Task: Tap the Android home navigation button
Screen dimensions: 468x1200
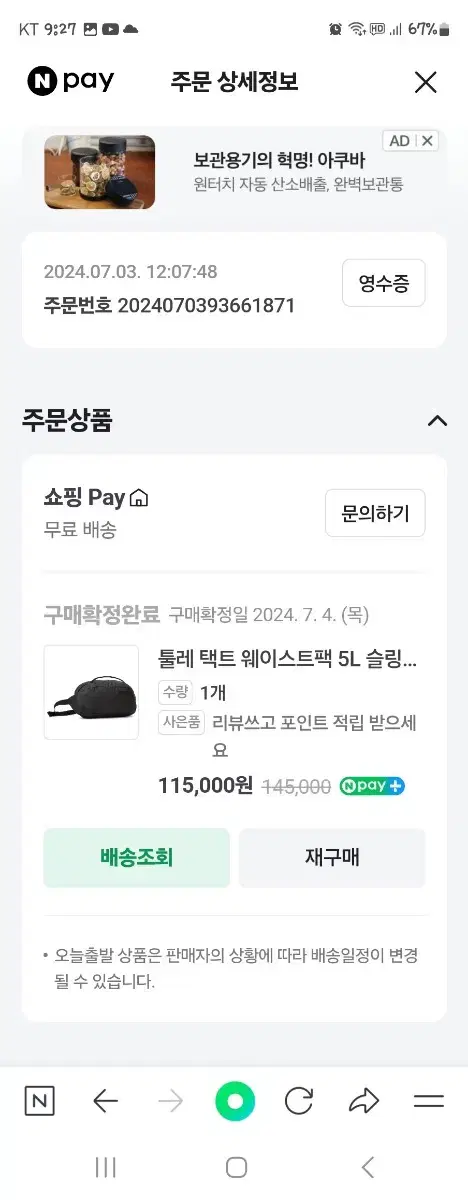Action: tap(236, 1167)
